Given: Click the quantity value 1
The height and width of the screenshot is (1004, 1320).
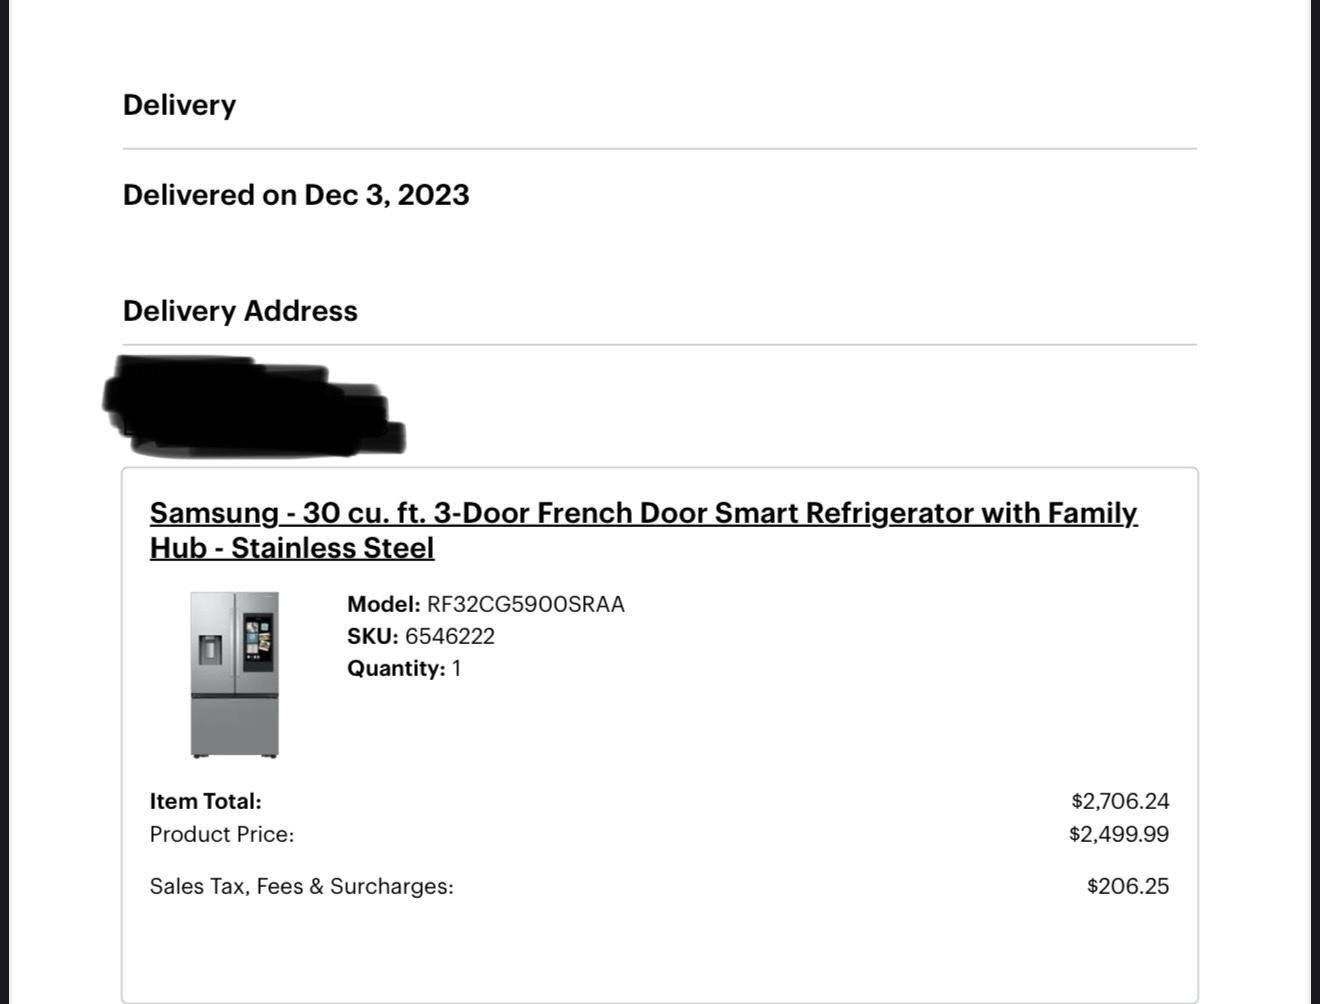Looking at the screenshot, I should tap(457, 668).
